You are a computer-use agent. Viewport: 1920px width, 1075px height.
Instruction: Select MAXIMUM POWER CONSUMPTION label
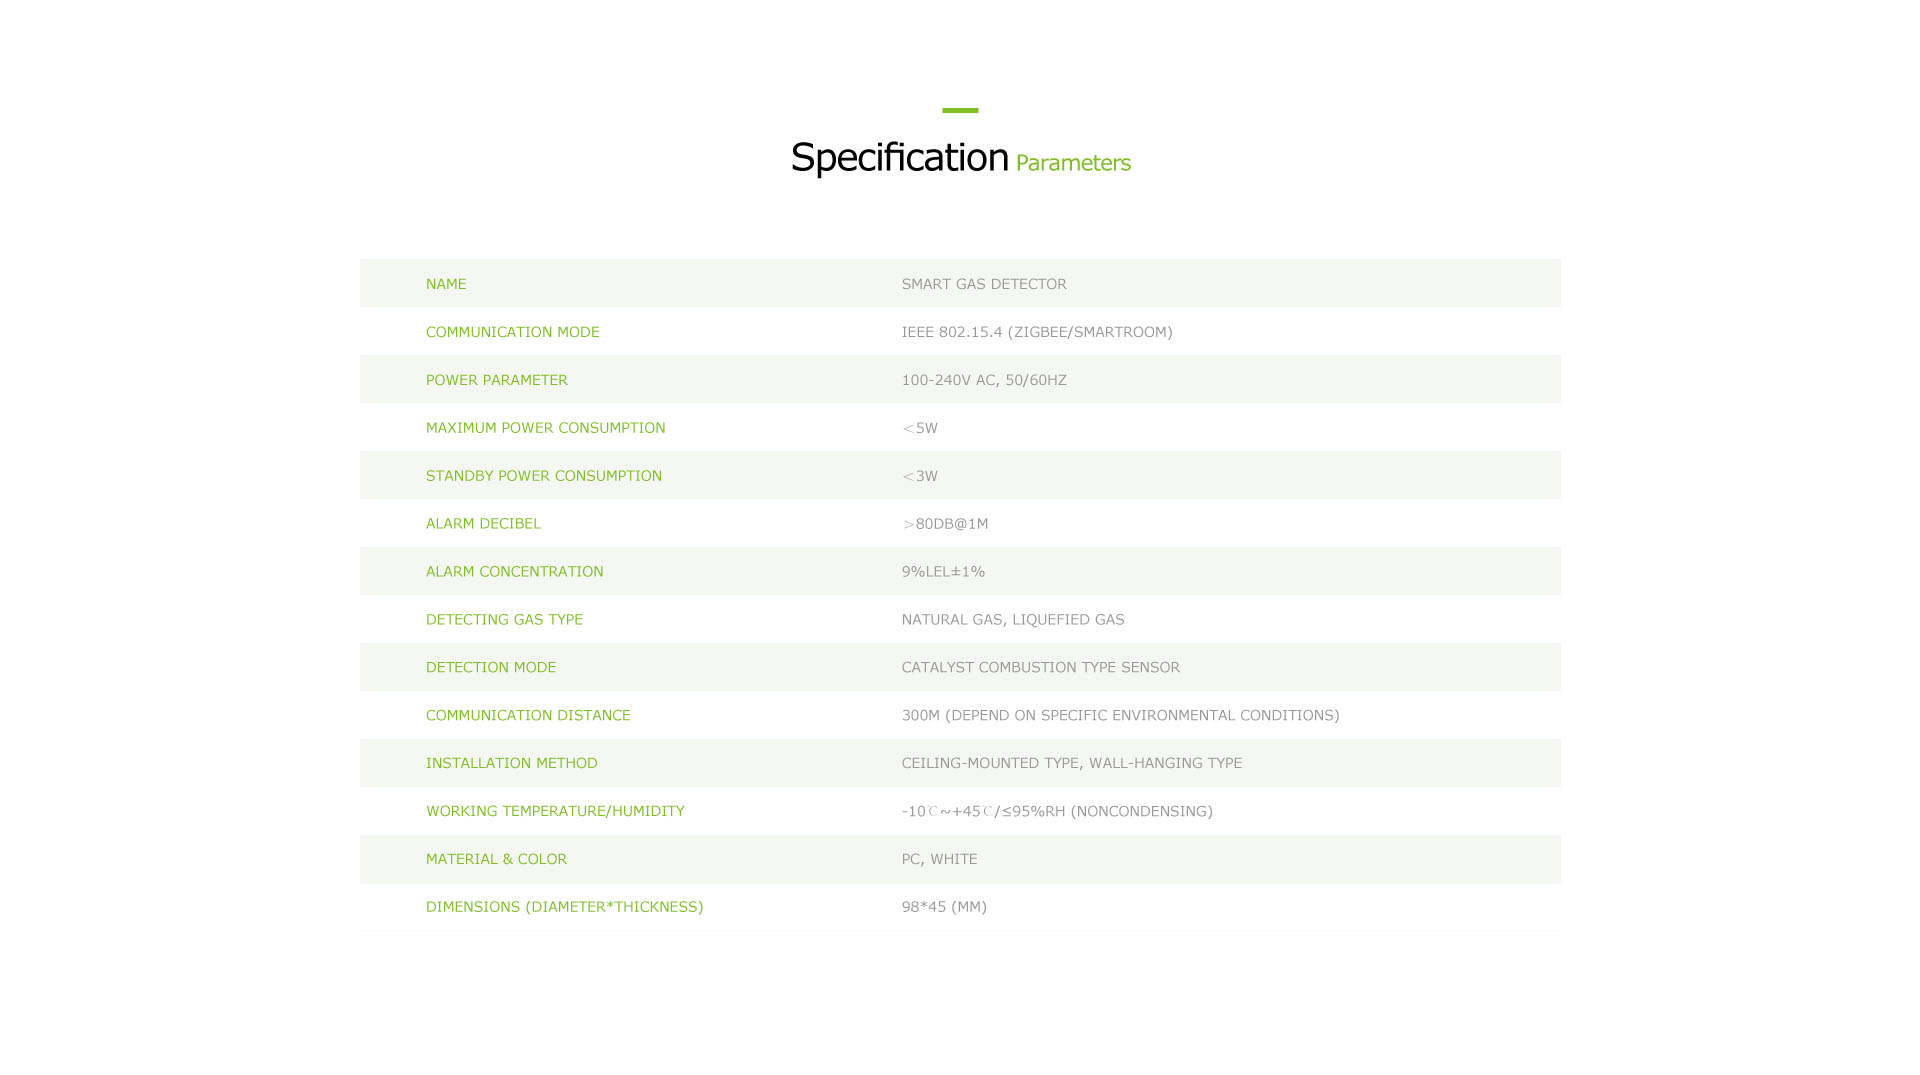545,428
